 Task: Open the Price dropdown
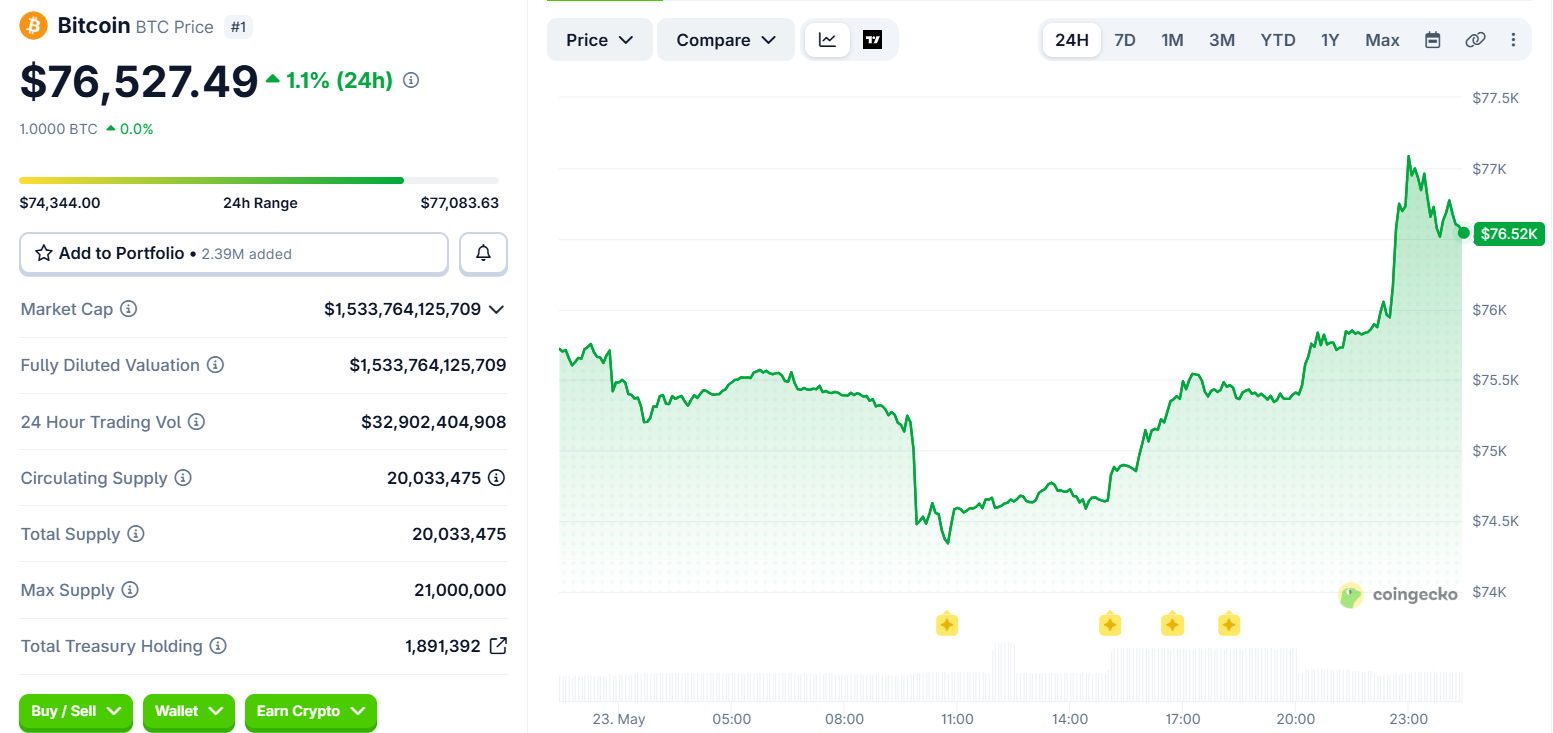tap(599, 40)
